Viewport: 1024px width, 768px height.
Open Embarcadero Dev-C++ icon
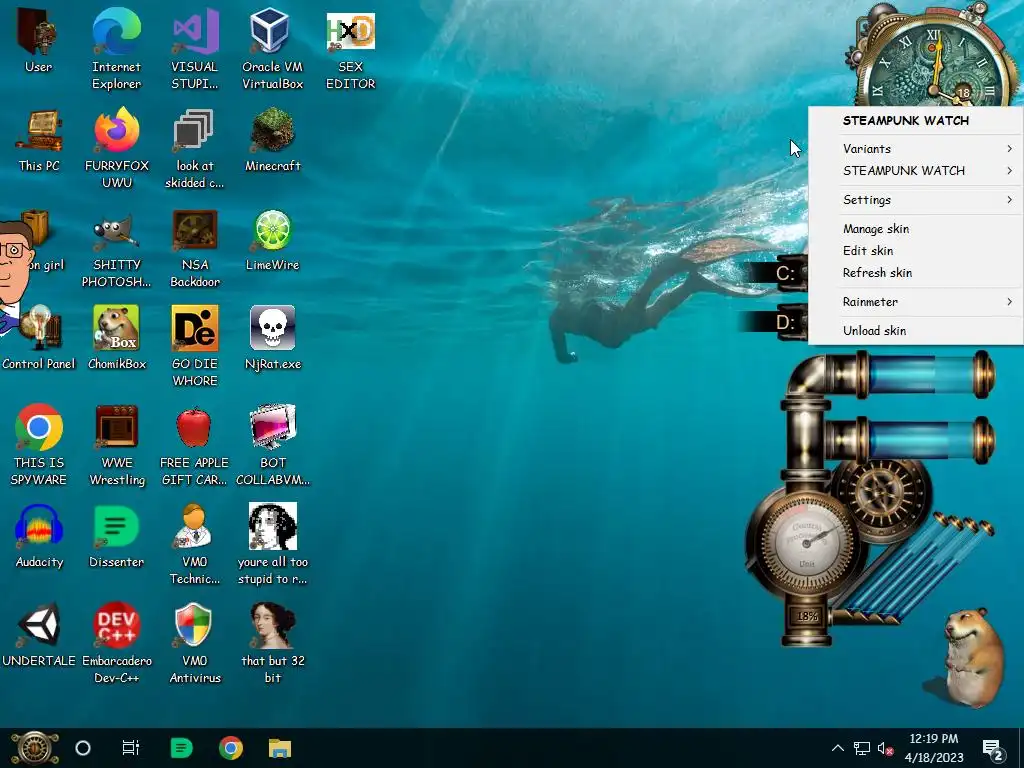pos(116,625)
